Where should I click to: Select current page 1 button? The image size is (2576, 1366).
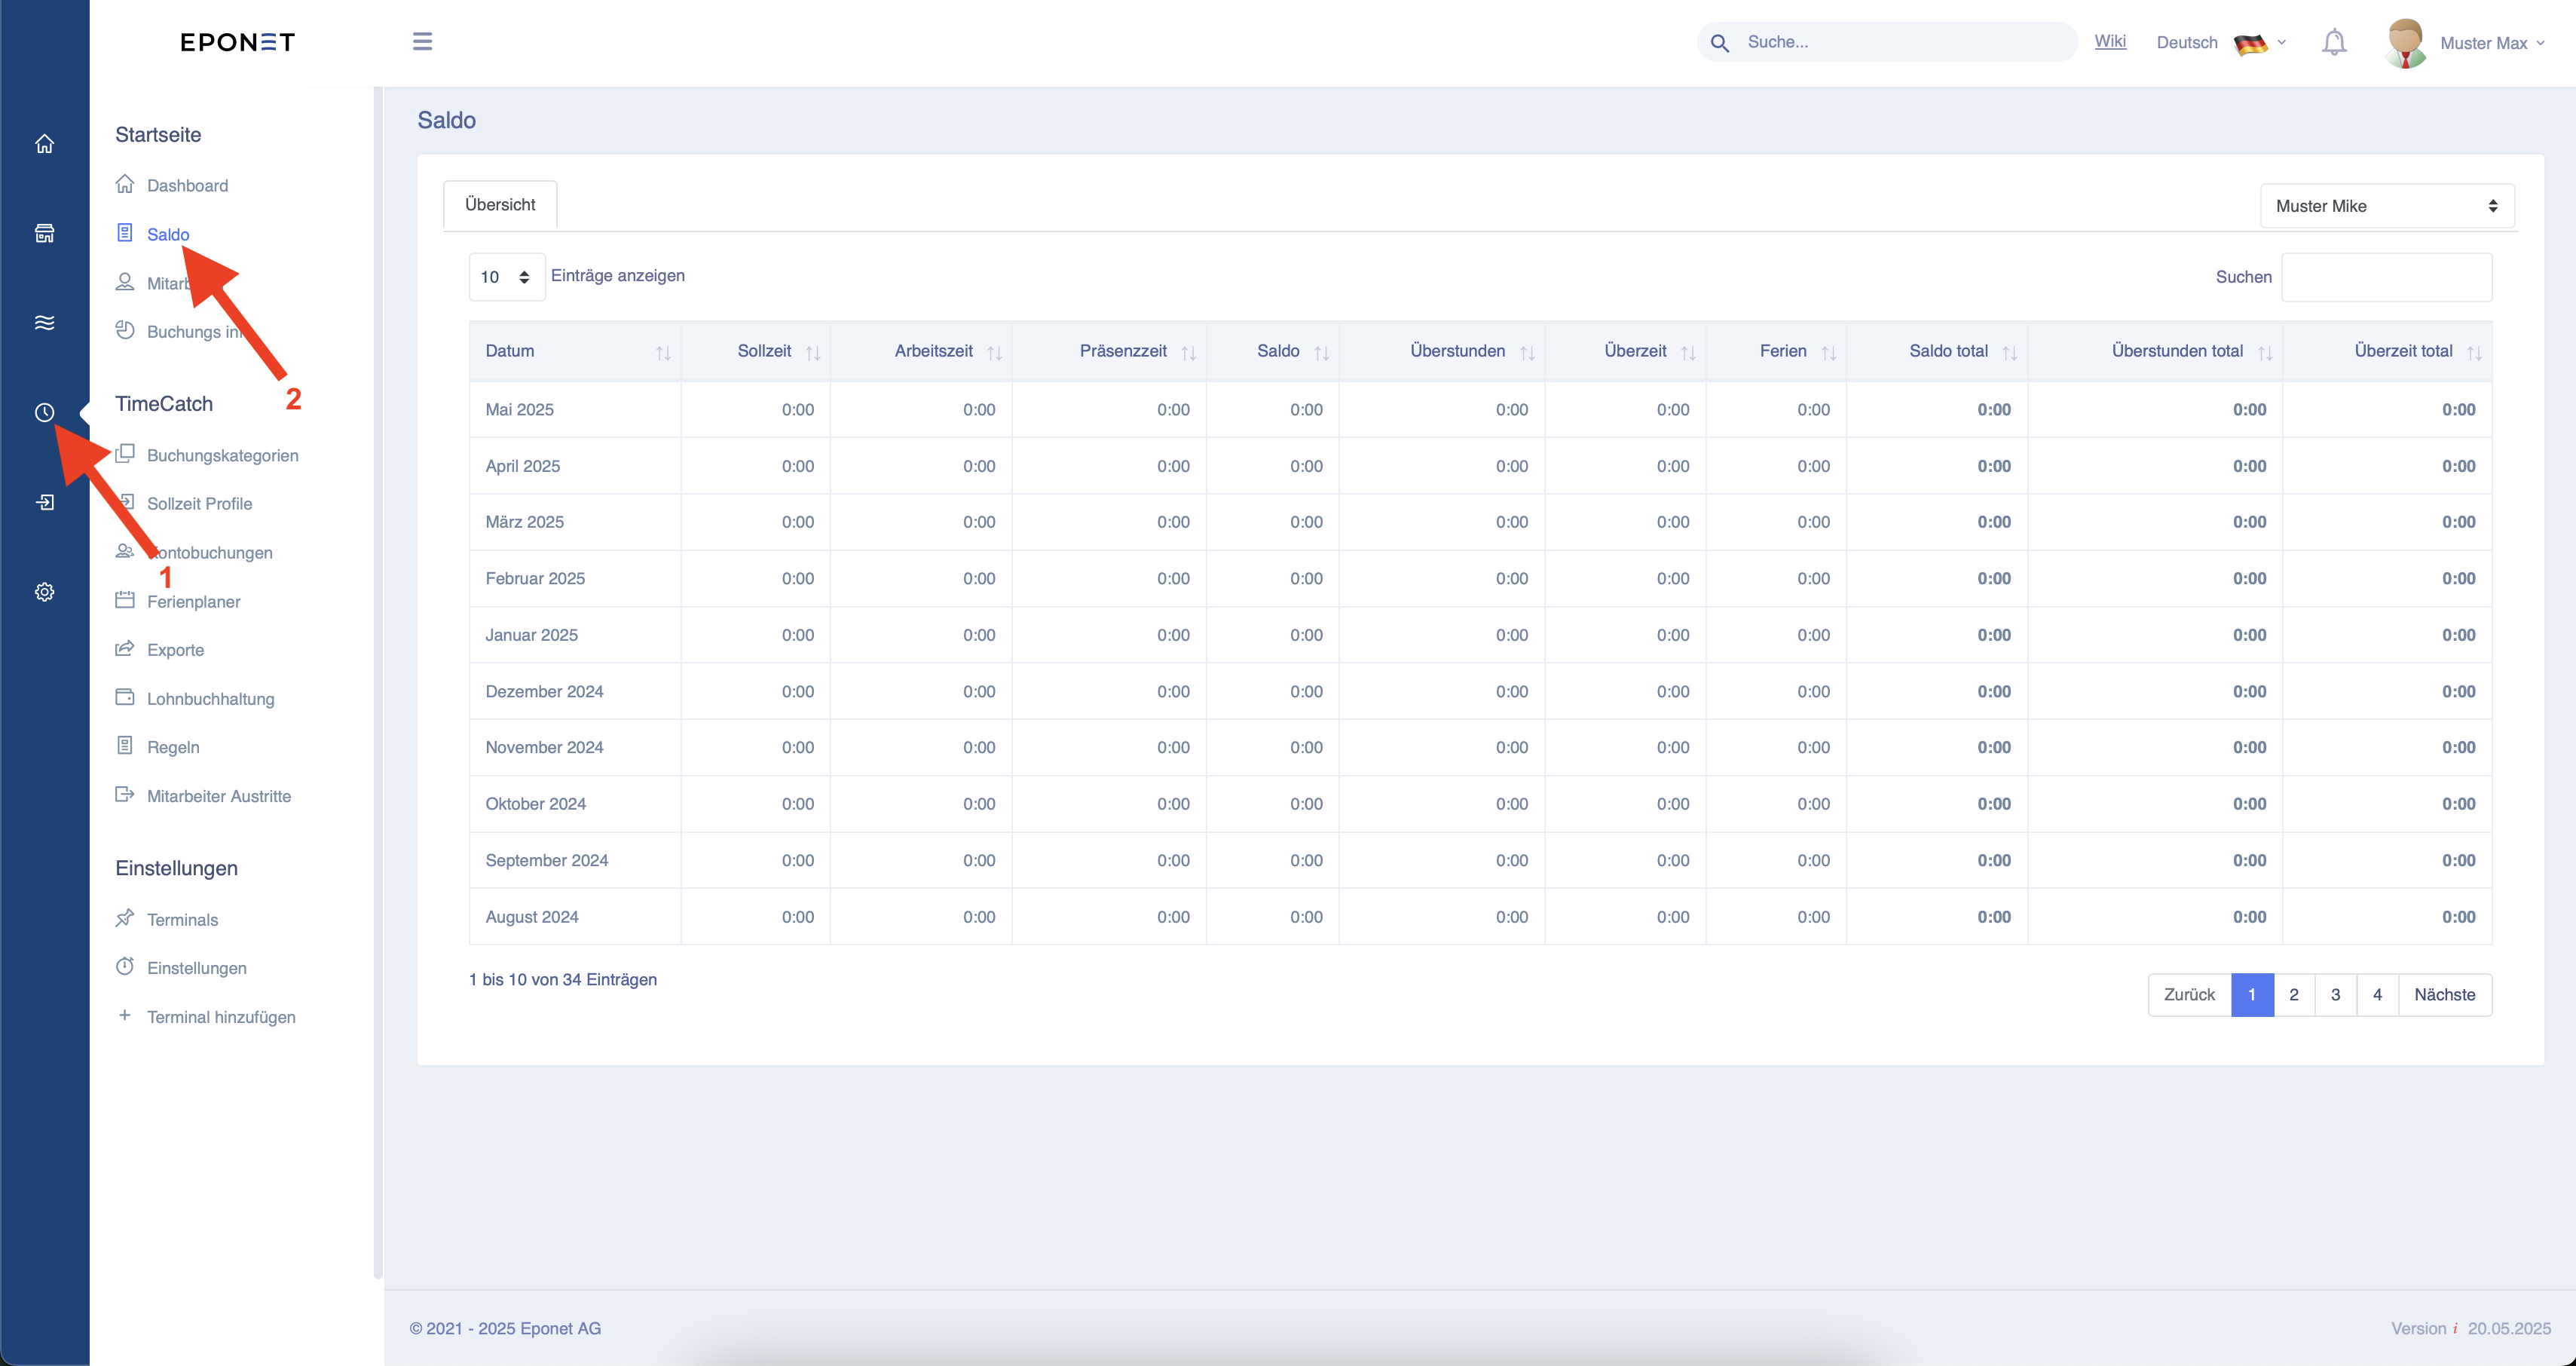2252,995
